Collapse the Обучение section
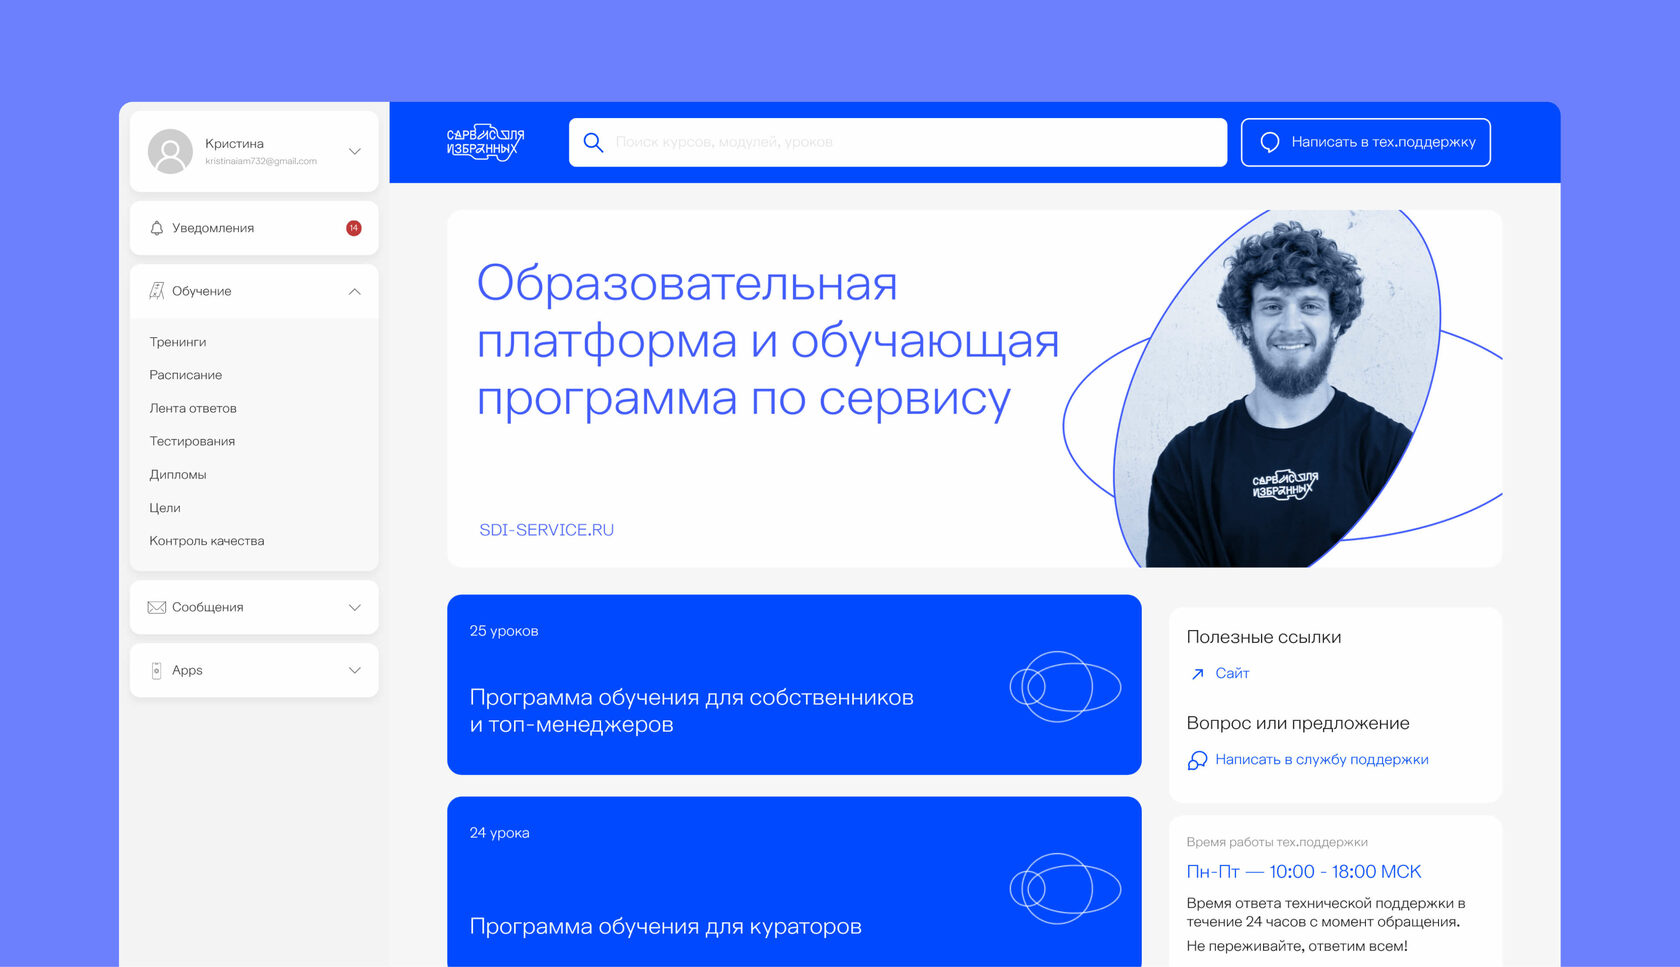 (353, 291)
